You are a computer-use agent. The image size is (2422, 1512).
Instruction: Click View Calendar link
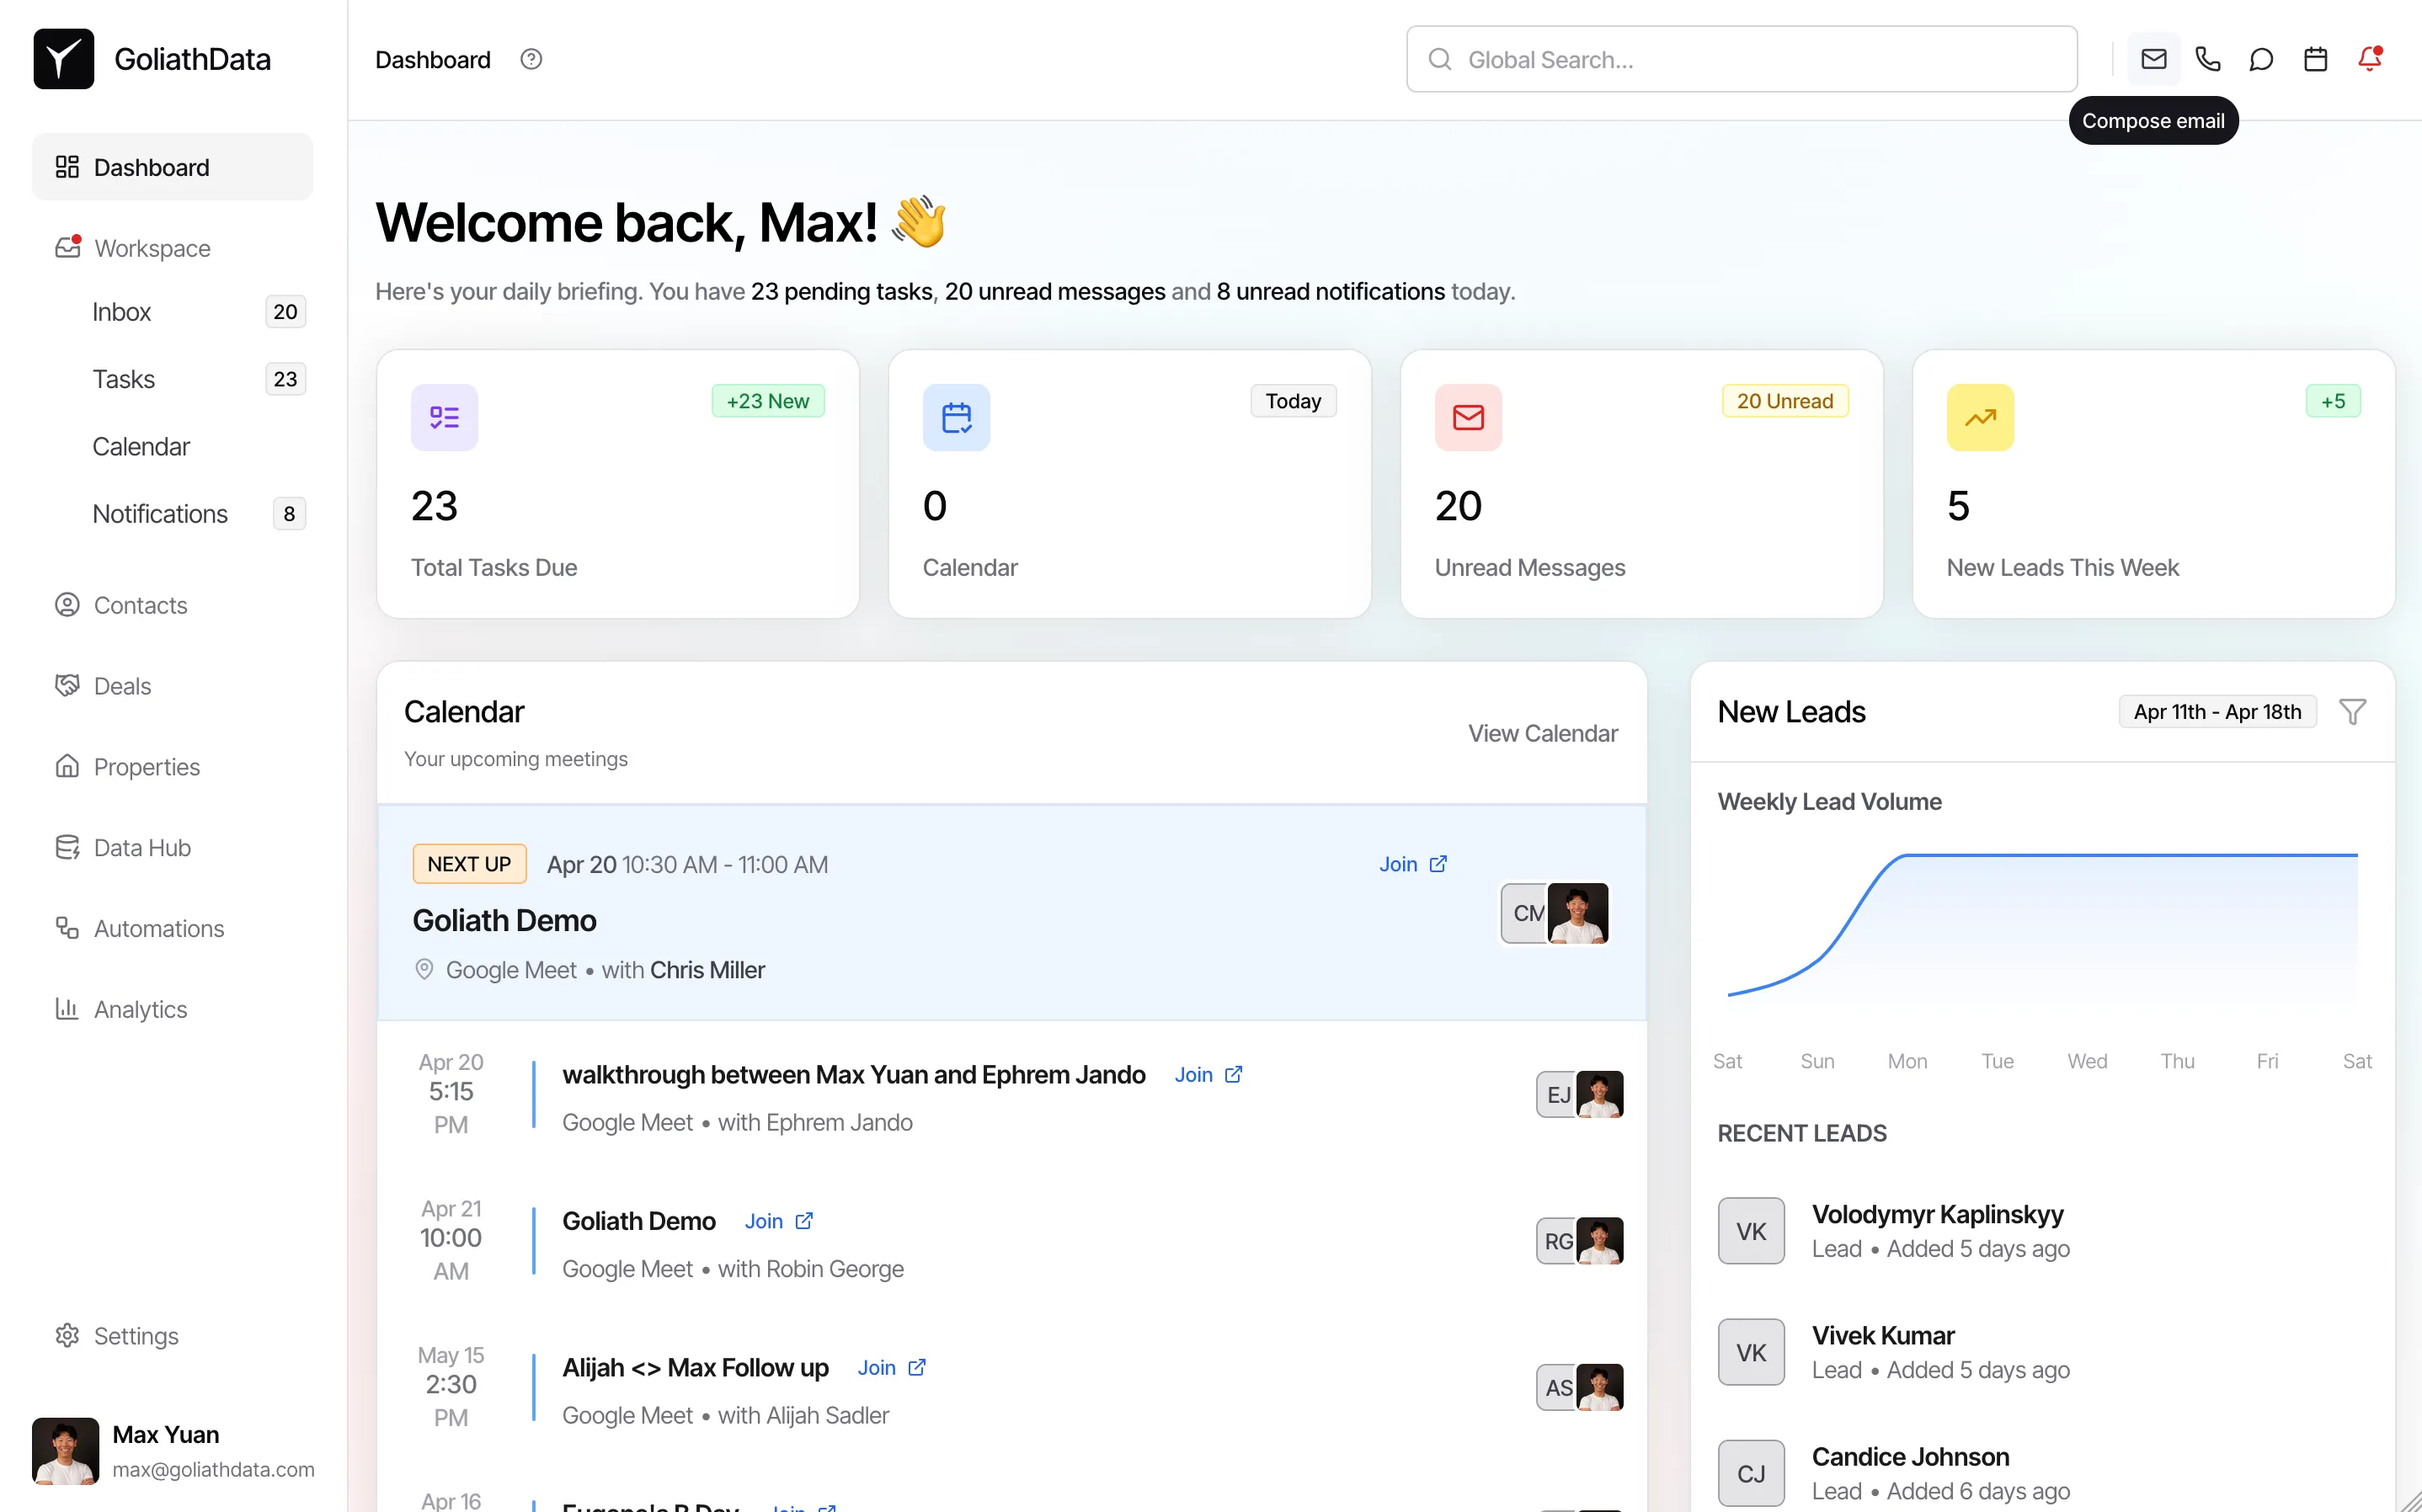pos(1542,733)
